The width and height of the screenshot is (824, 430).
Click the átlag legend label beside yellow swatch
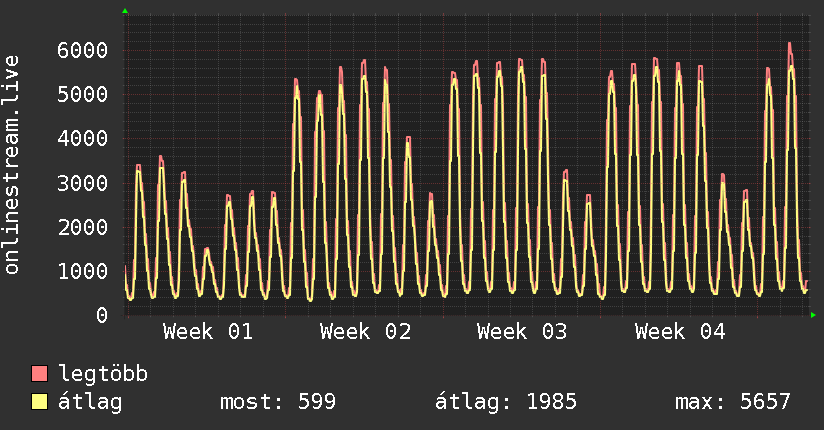click(x=90, y=402)
